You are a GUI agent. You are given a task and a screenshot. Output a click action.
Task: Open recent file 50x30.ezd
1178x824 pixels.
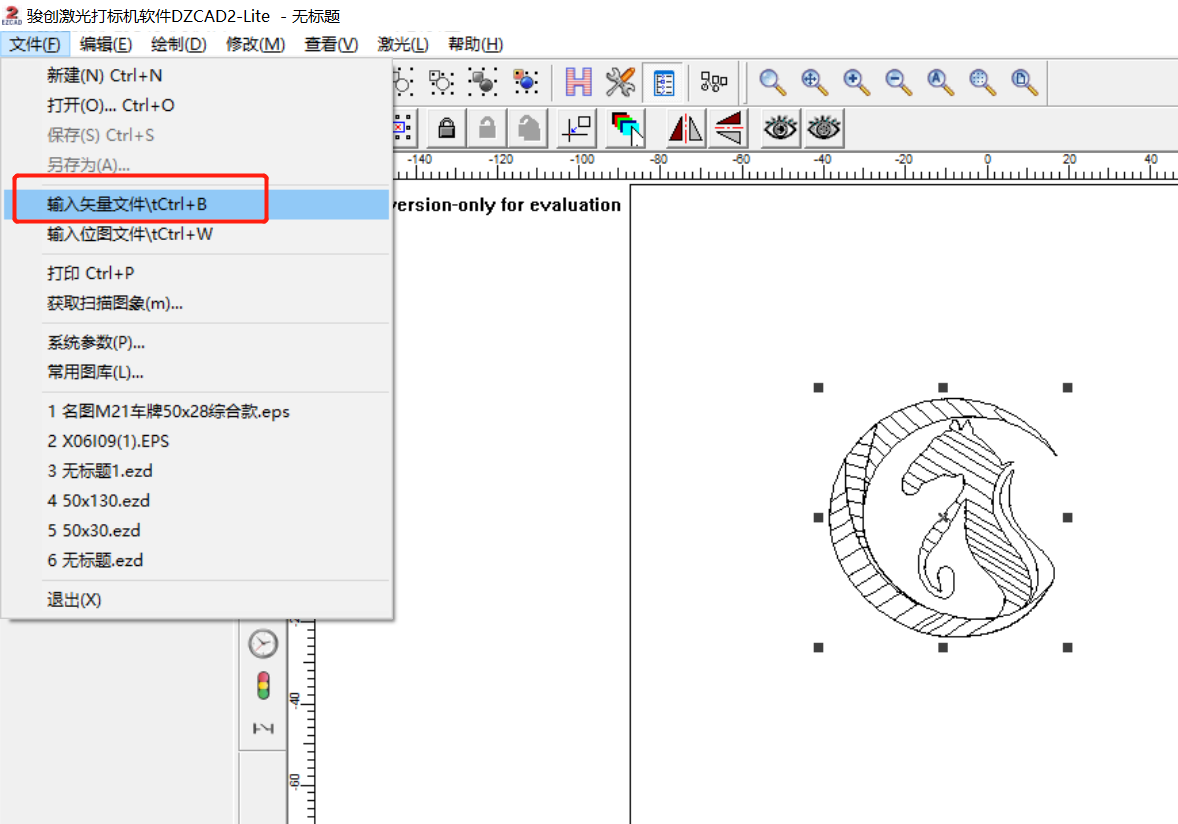(x=197, y=530)
